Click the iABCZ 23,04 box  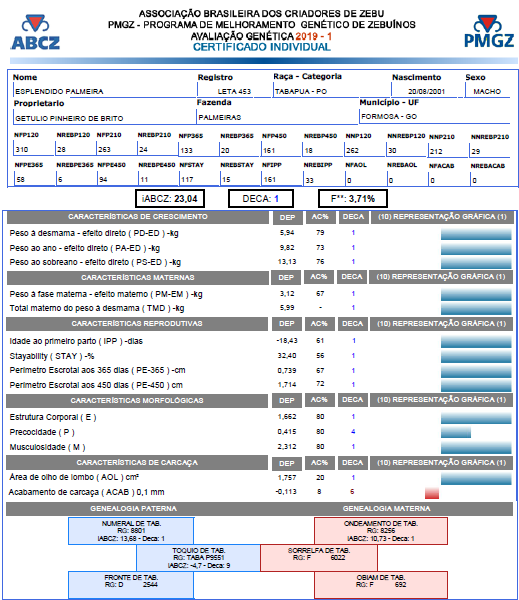tap(170, 199)
